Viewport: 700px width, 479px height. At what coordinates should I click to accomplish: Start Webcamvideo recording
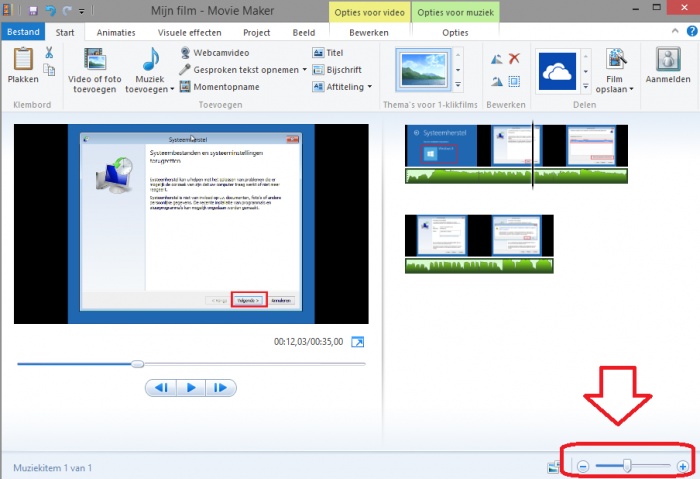coord(214,53)
